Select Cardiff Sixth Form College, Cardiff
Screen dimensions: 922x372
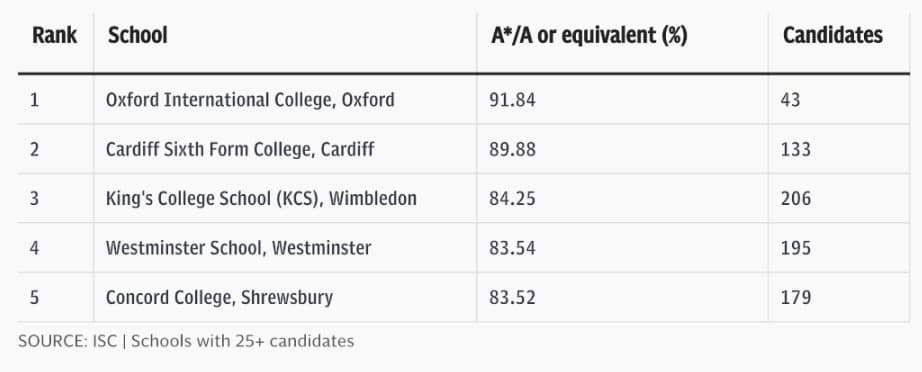240,149
